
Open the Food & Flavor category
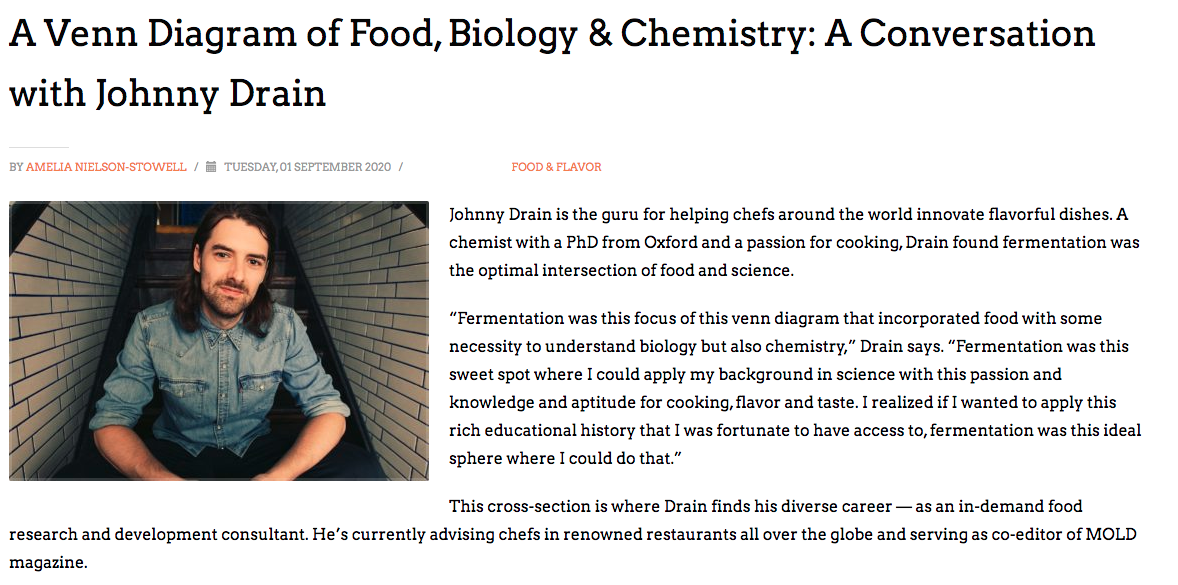[x=556, y=167]
